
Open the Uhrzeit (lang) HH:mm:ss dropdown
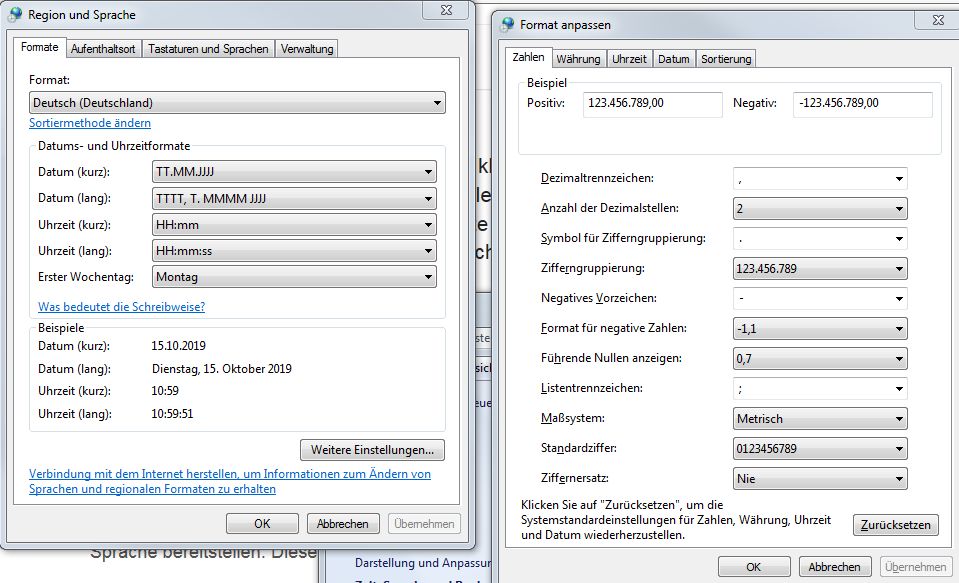click(x=294, y=251)
